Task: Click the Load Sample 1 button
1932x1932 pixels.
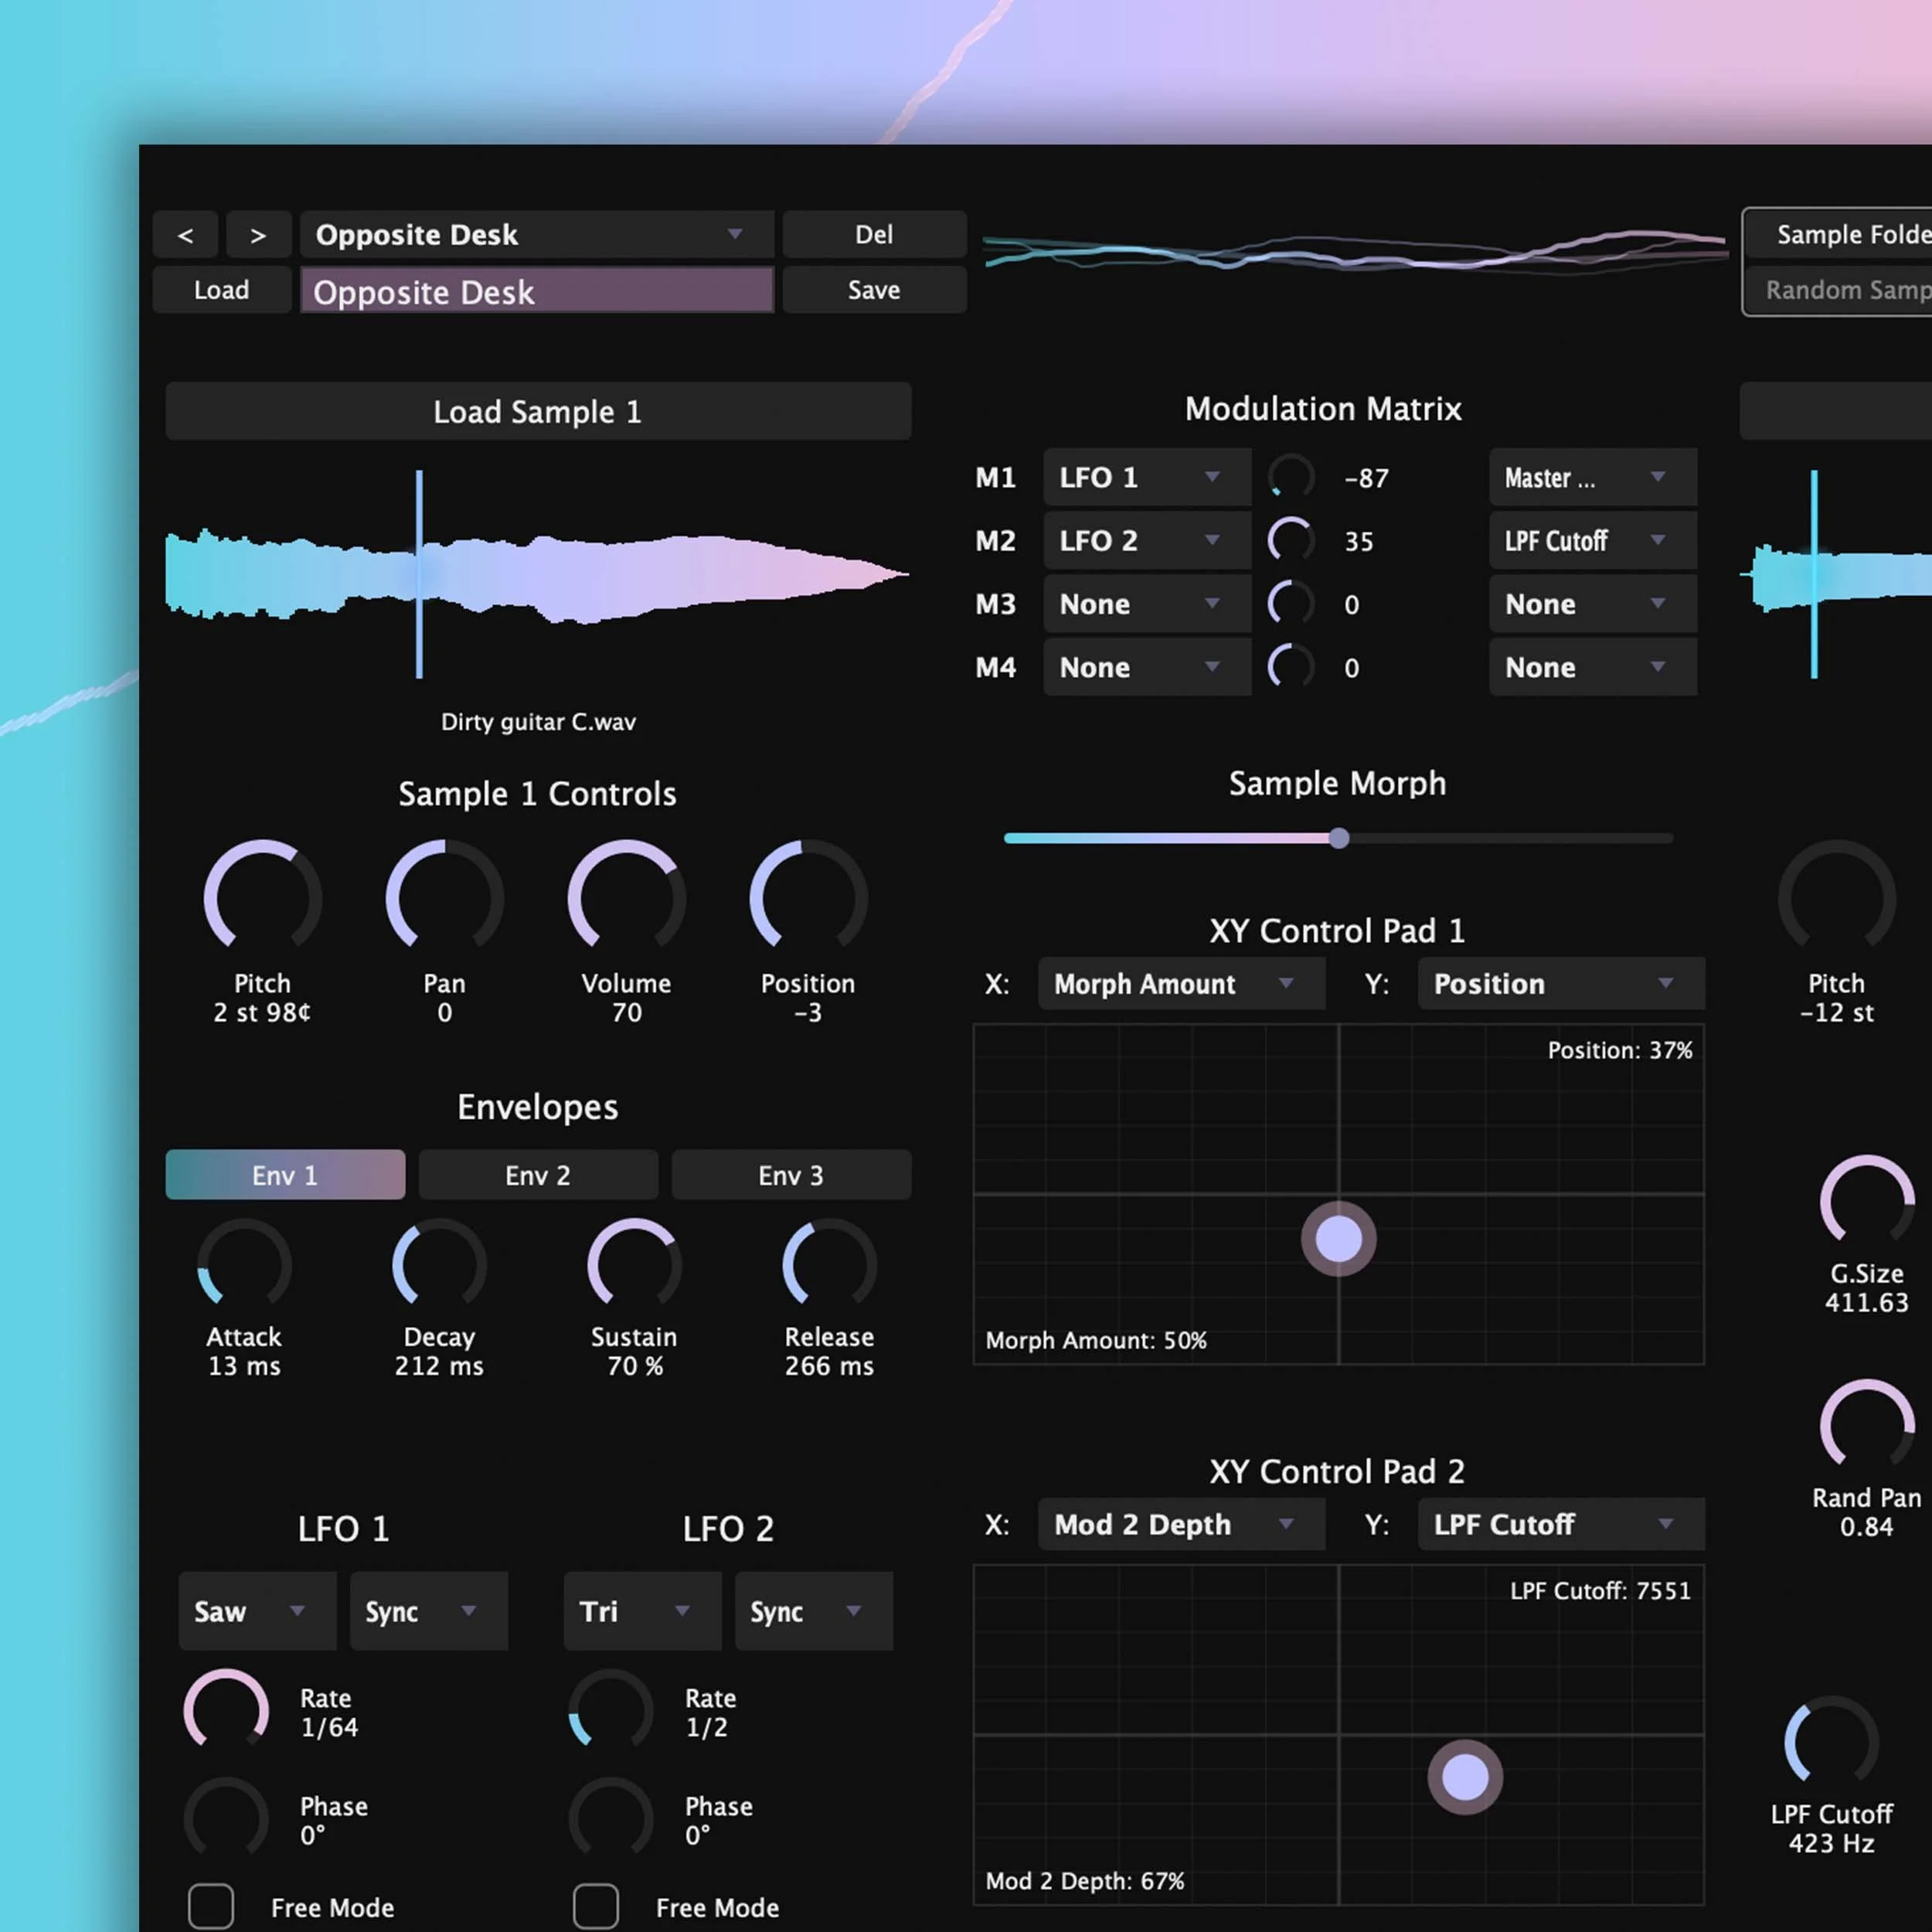Action: (x=538, y=411)
